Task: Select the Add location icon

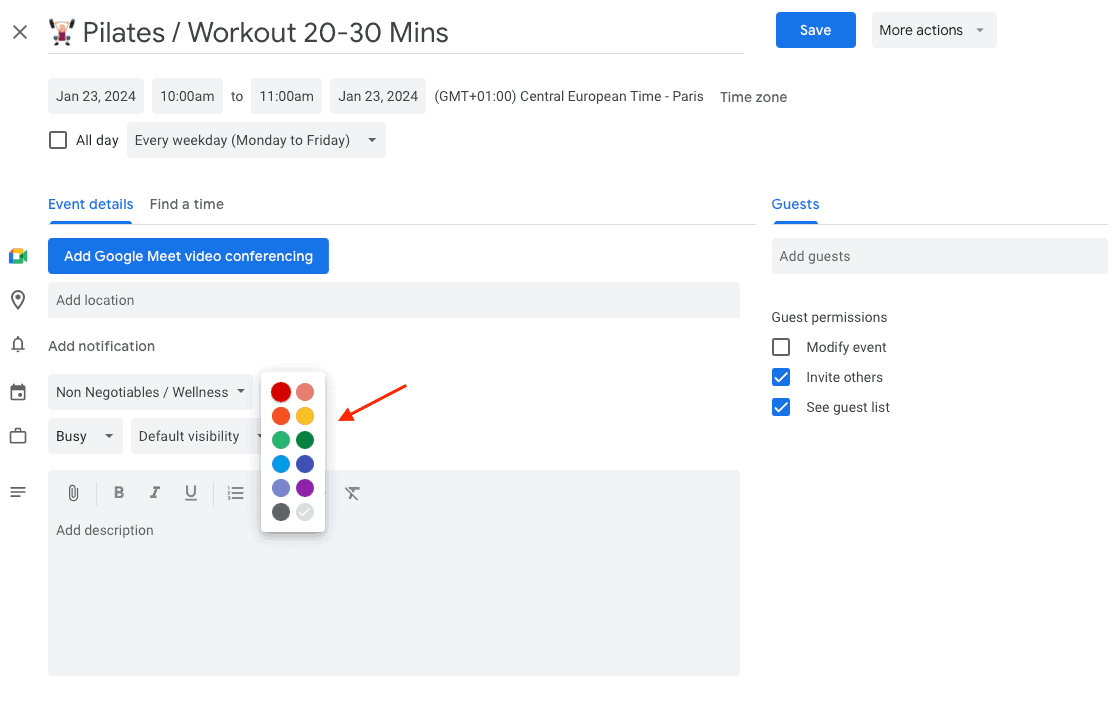Action: (x=18, y=300)
